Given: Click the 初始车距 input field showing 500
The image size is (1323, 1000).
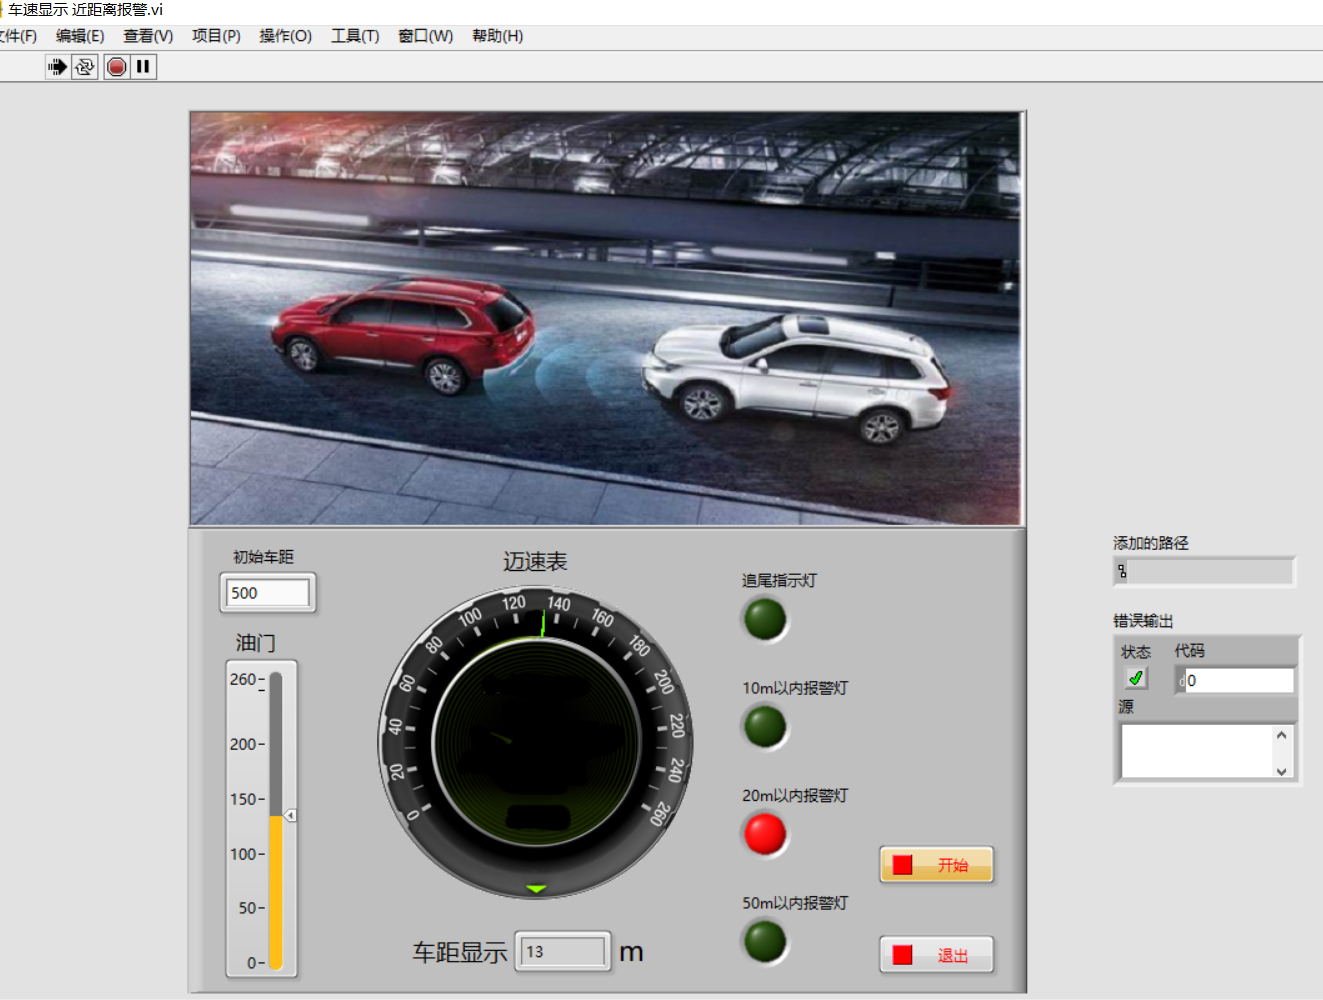Looking at the screenshot, I should 268,593.
